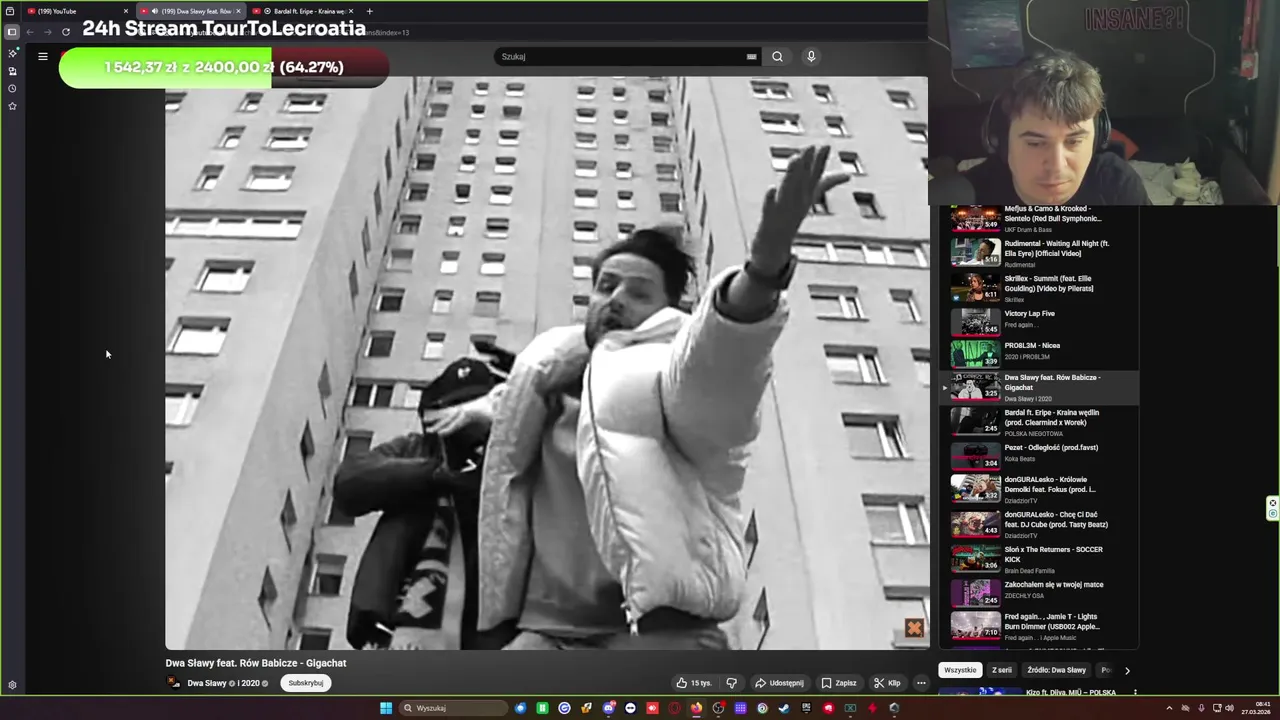Open the Windows Start menu
This screenshot has width=1280, height=720.
click(386, 708)
